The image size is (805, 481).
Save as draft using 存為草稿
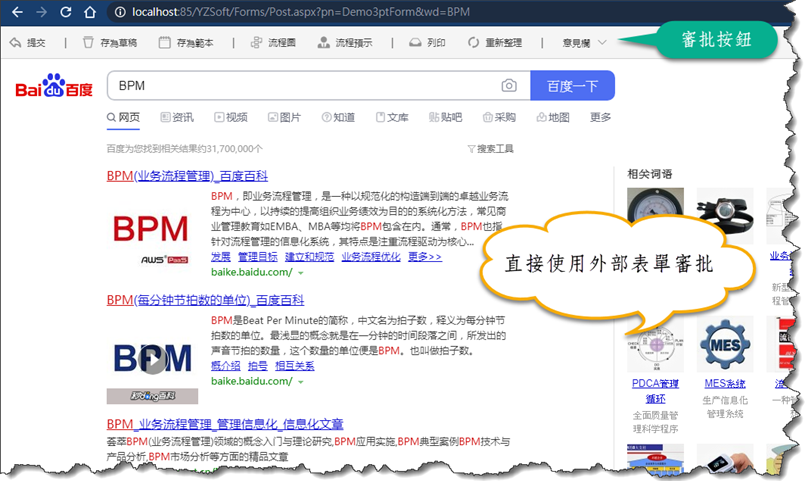(110, 43)
